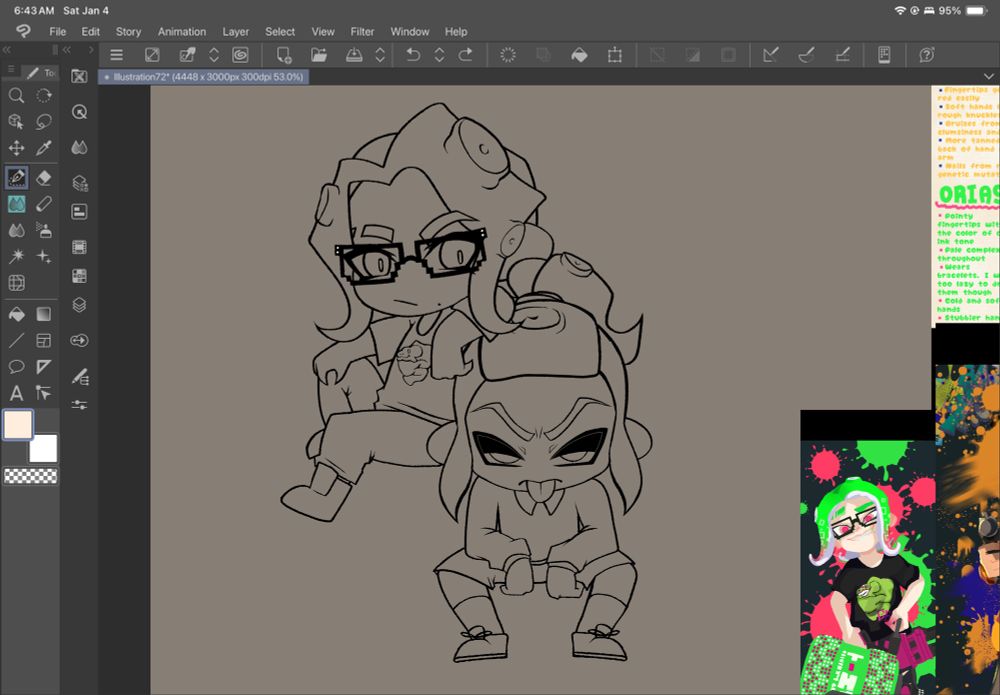Select the Airbrush spray tool

[x=43, y=230]
